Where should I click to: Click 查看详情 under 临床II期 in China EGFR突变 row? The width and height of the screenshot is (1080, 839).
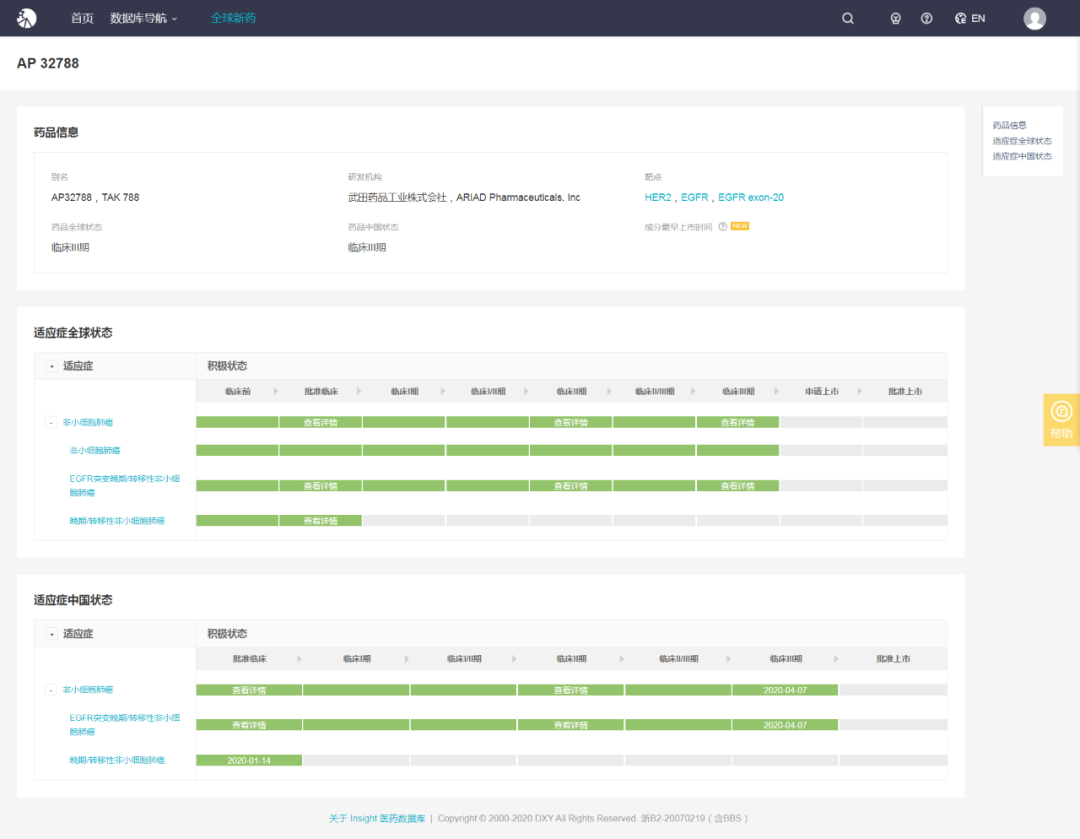(571, 725)
